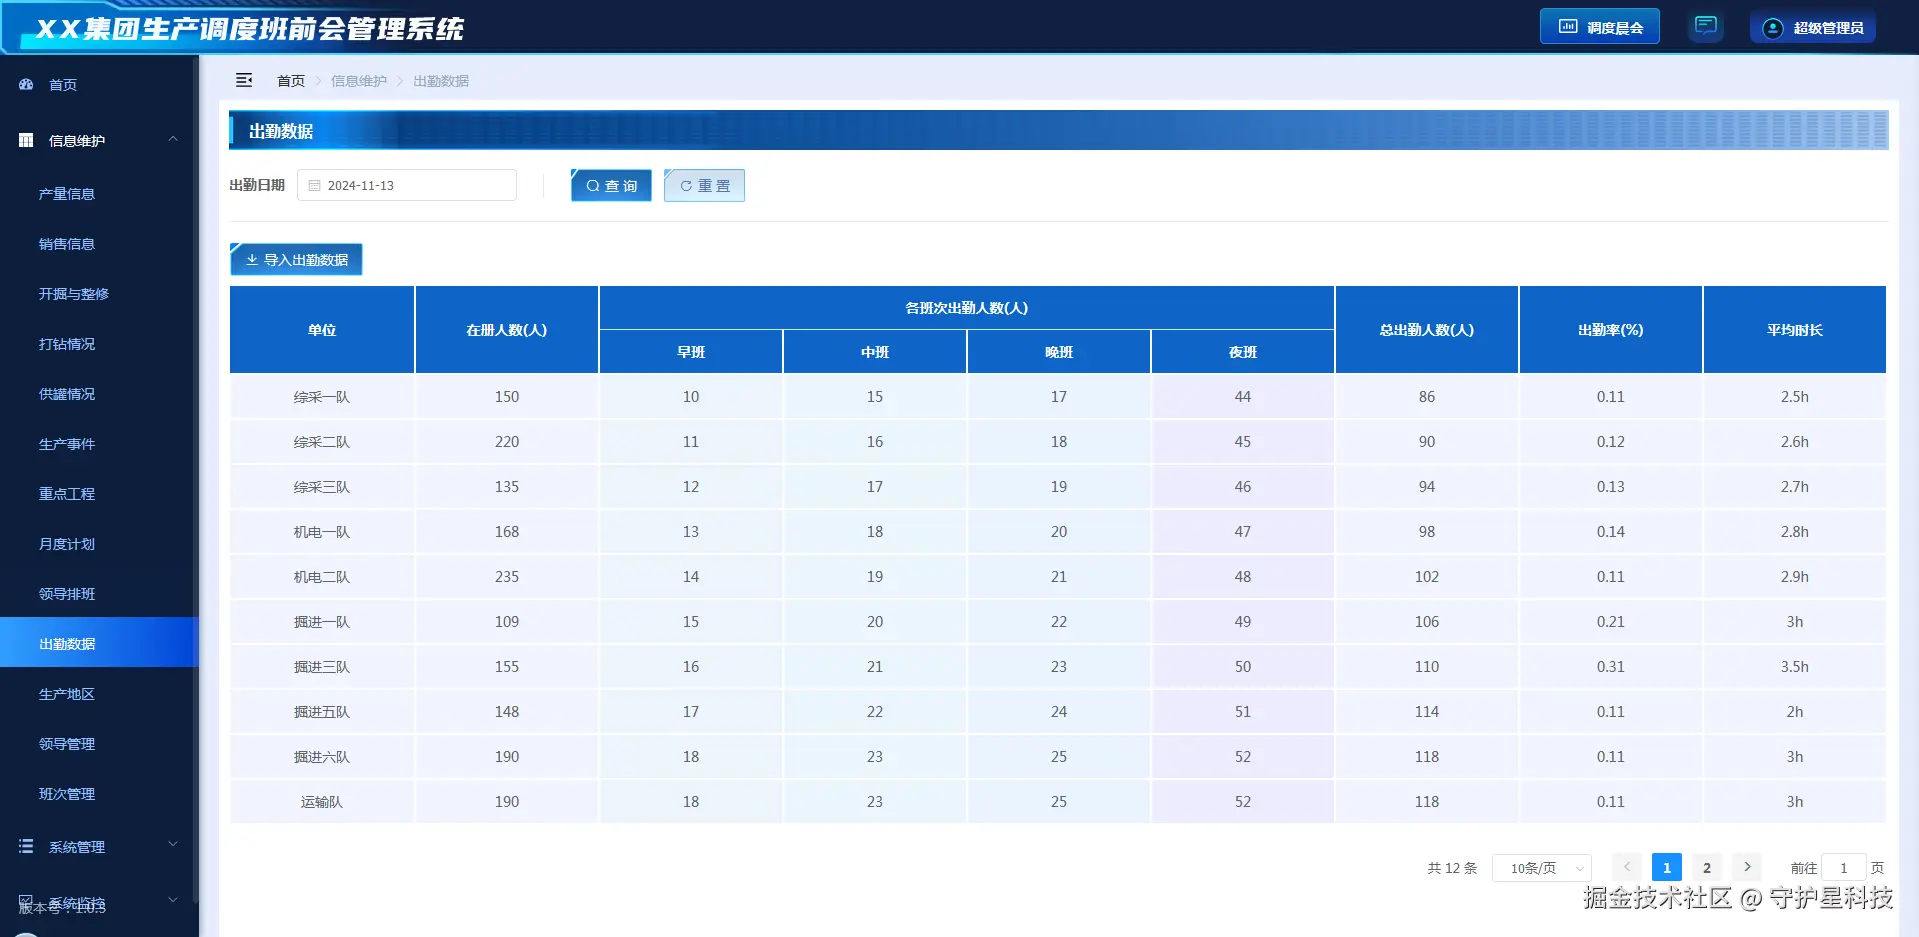Screen dimensions: 1919x937
Task: Go to next page arrow in pagination
Action: click(1746, 867)
